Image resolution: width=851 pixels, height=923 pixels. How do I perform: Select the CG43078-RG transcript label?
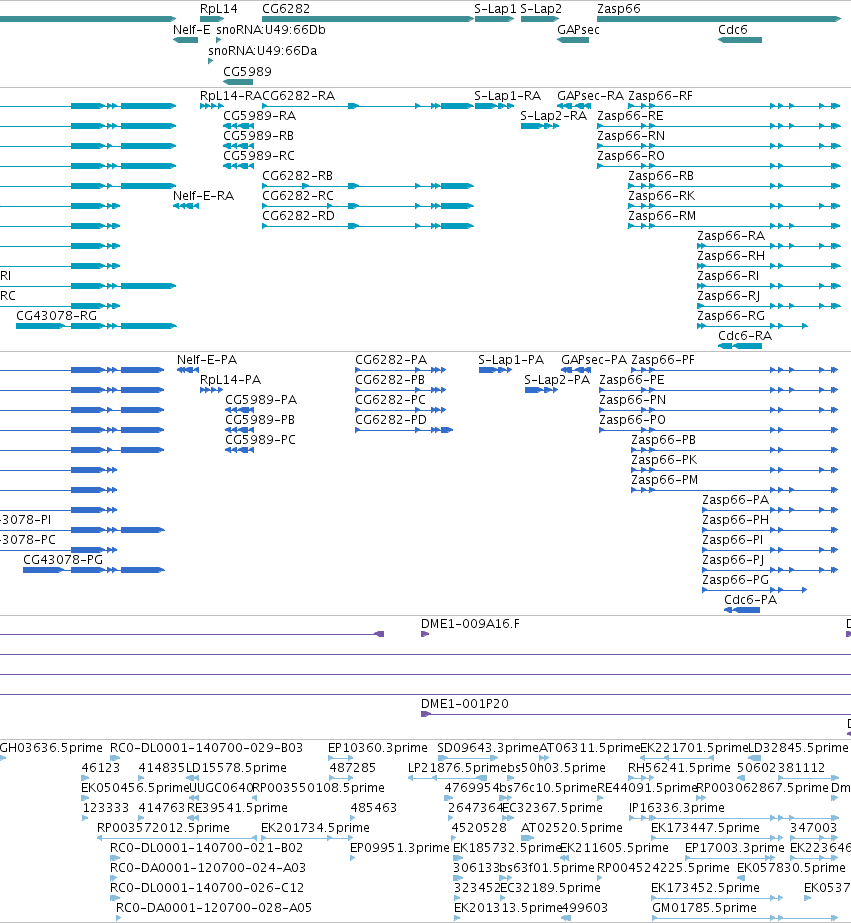click(x=56, y=316)
